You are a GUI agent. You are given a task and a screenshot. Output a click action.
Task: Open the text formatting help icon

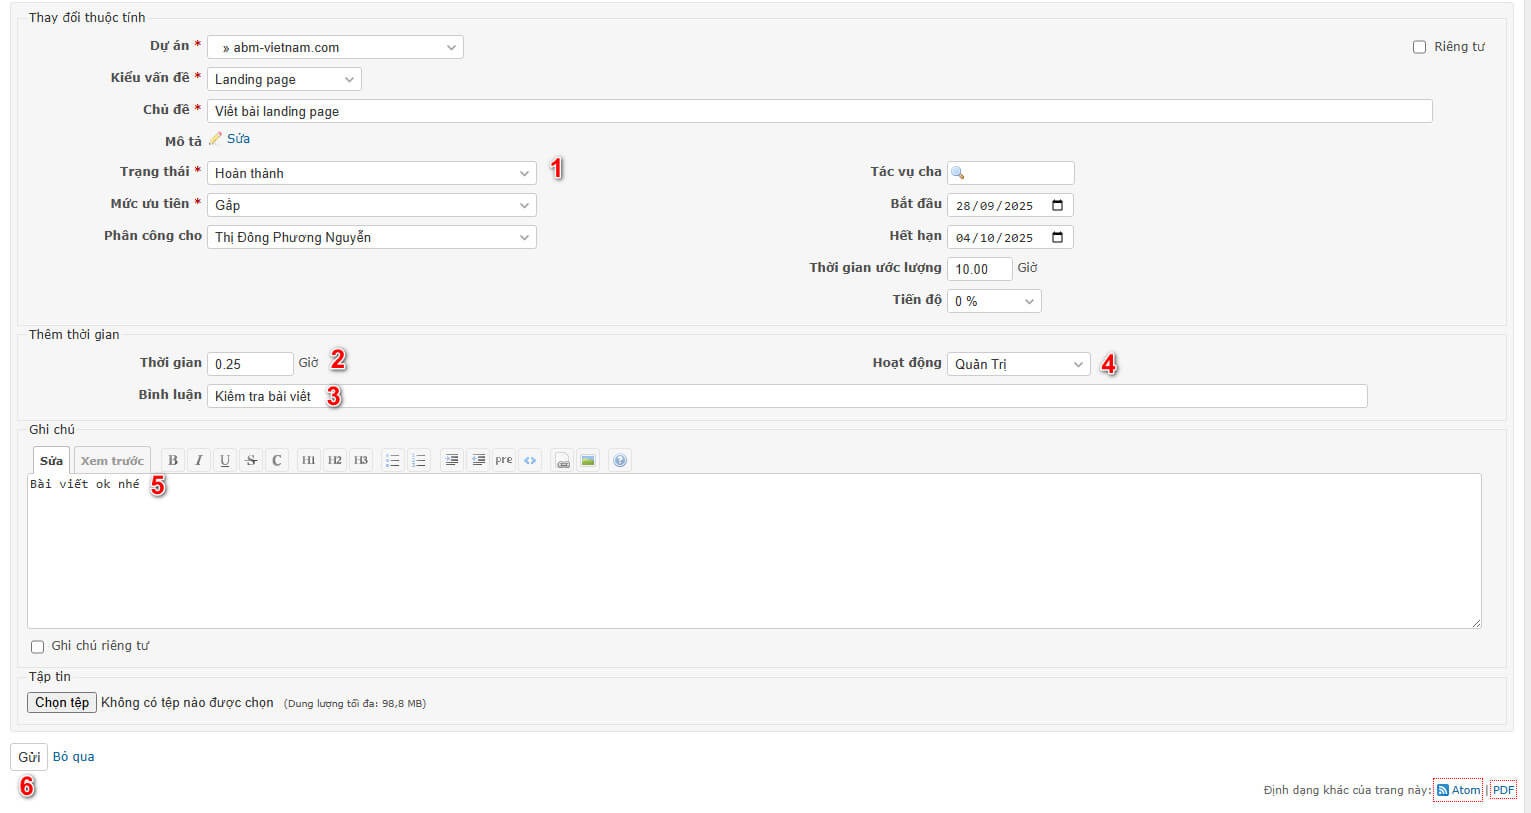620,460
